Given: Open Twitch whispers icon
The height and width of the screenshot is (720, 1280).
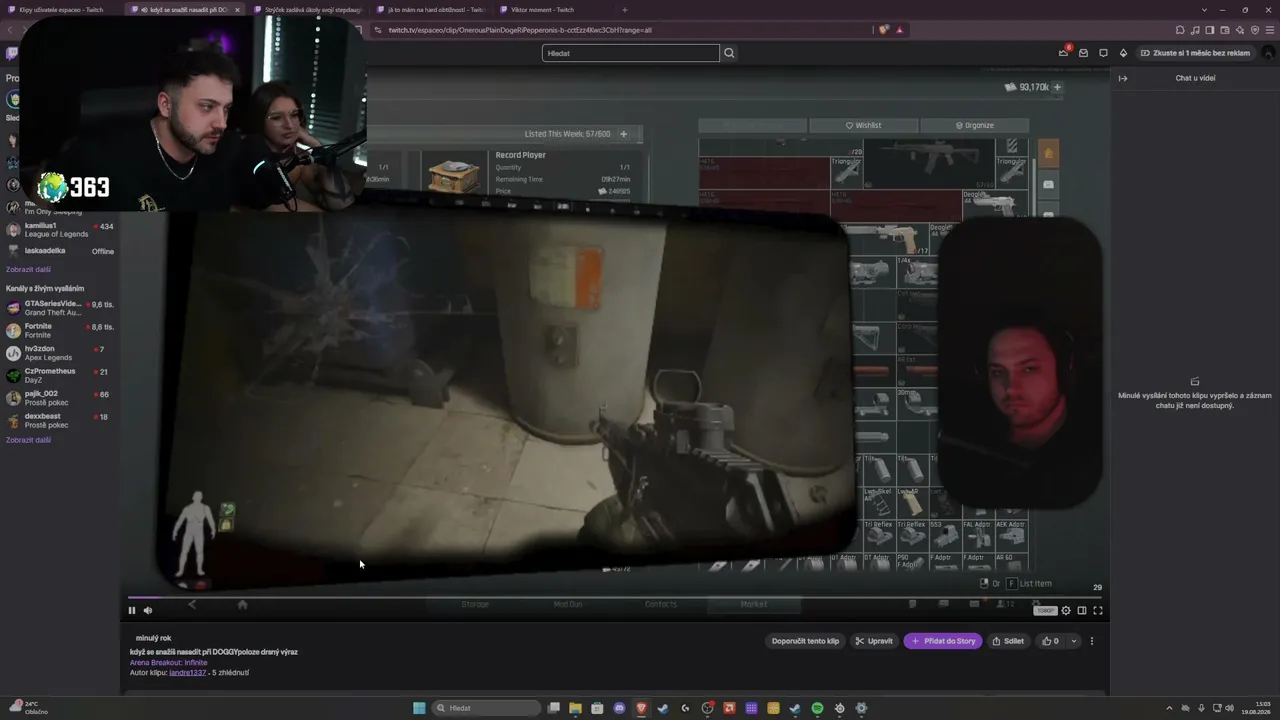Looking at the screenshot, I should pyautogui.click(x=1103, y=53).
